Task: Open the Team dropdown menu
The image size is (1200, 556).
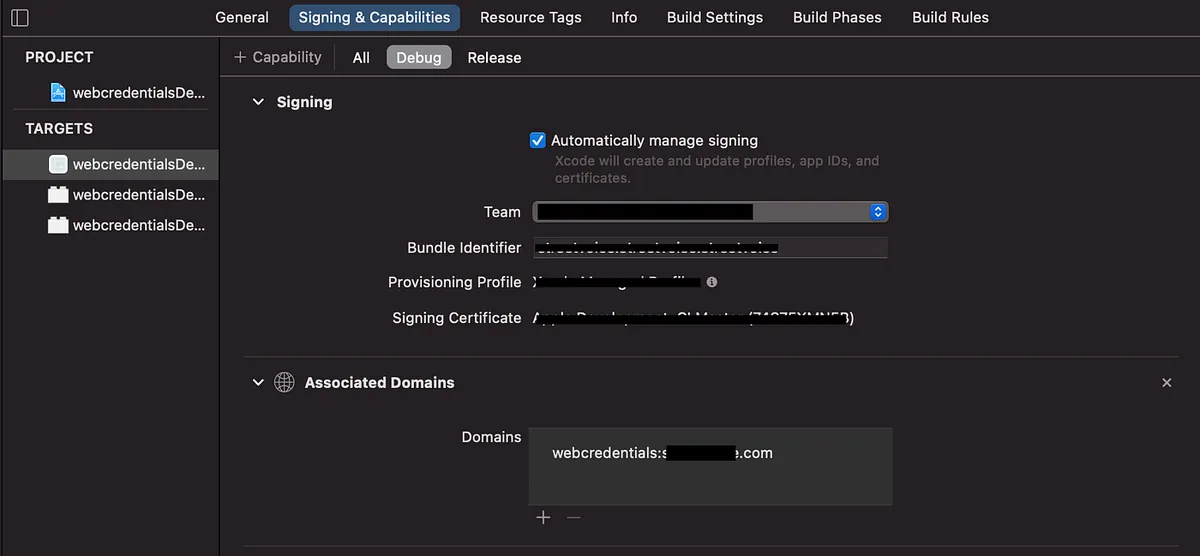Action: click(877, 212)
